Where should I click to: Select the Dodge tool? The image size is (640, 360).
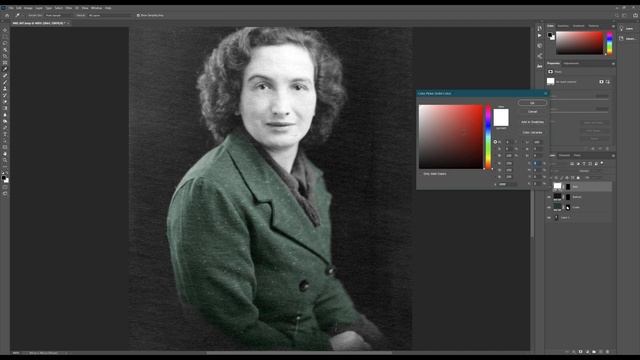click(x=5, y=122)
